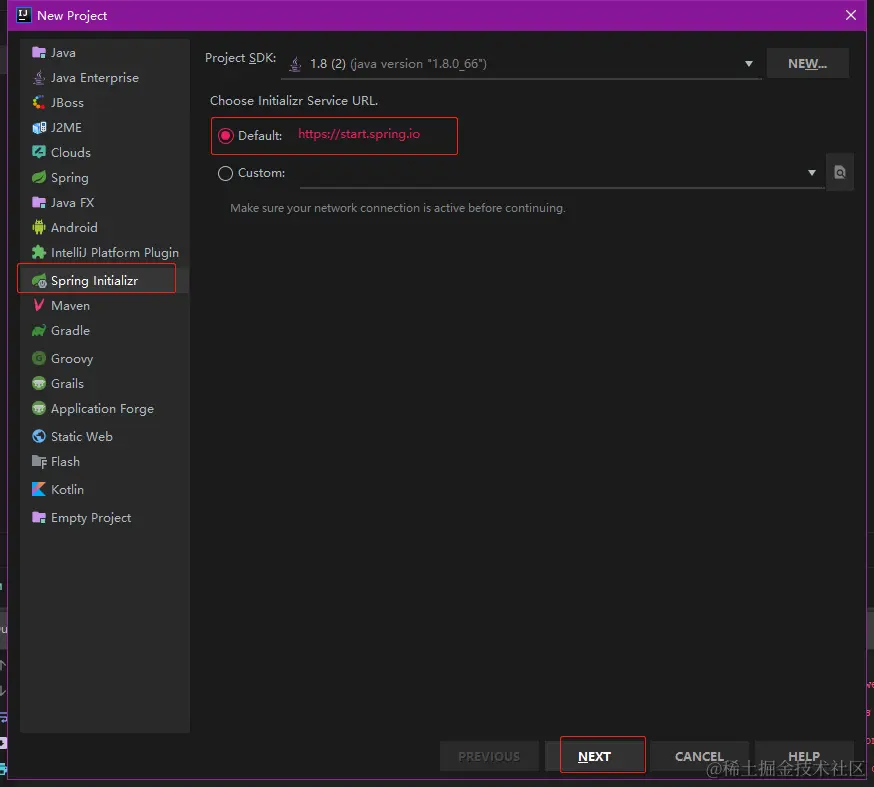The width and height of the screenshot is (874, 787).
Task: Select the Android label
Action: [74, 227]
